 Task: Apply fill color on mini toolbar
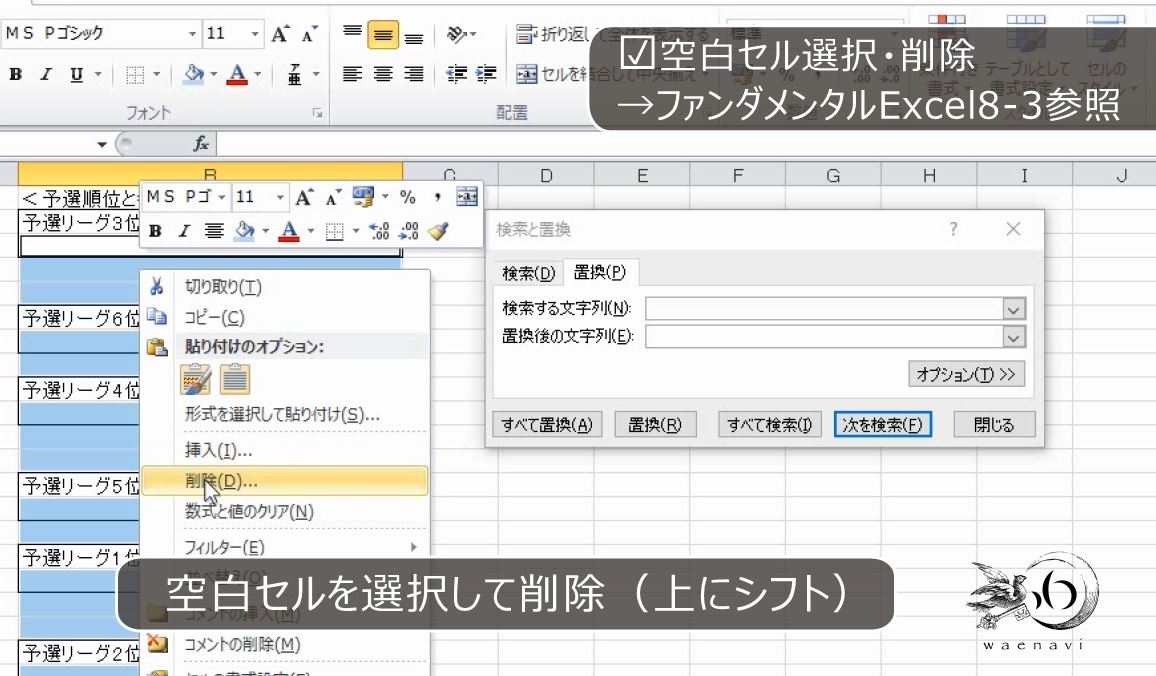[244, 231]
